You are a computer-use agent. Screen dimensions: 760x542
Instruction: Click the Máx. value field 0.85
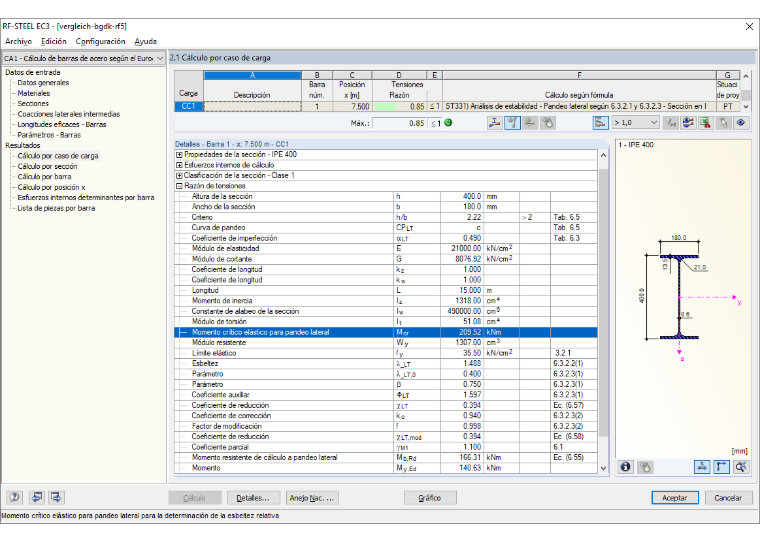(x=399, y=123)
